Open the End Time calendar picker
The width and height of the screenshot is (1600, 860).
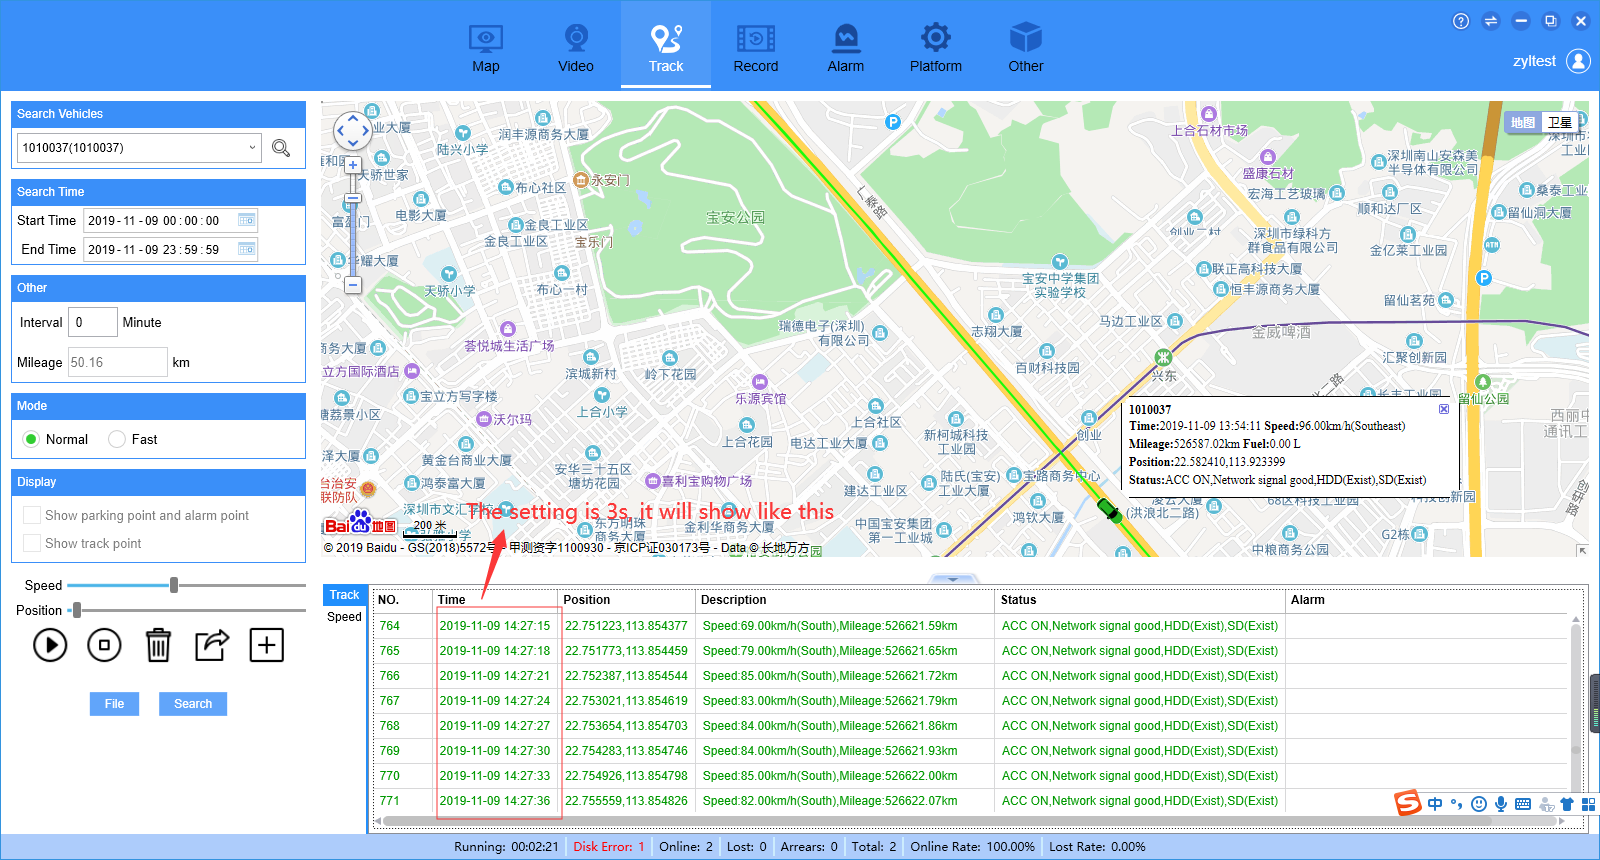pyautogui.click(x=246, y=249)
